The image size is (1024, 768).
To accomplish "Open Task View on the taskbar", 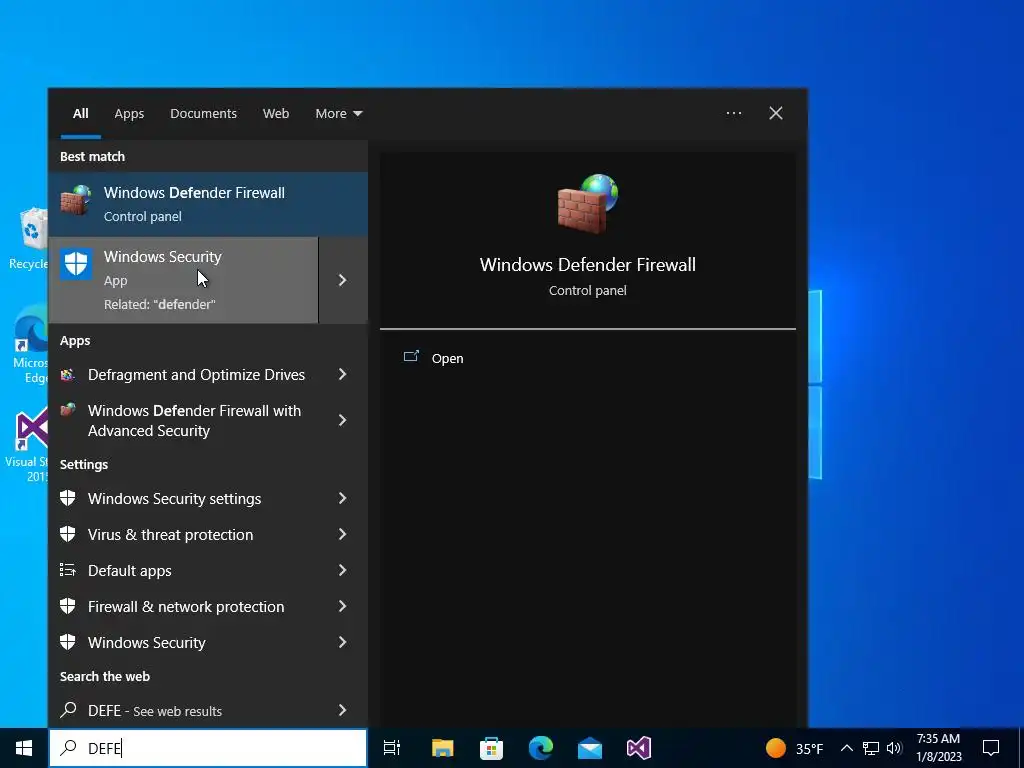I will pyautogui.click(x=392, y=748).
